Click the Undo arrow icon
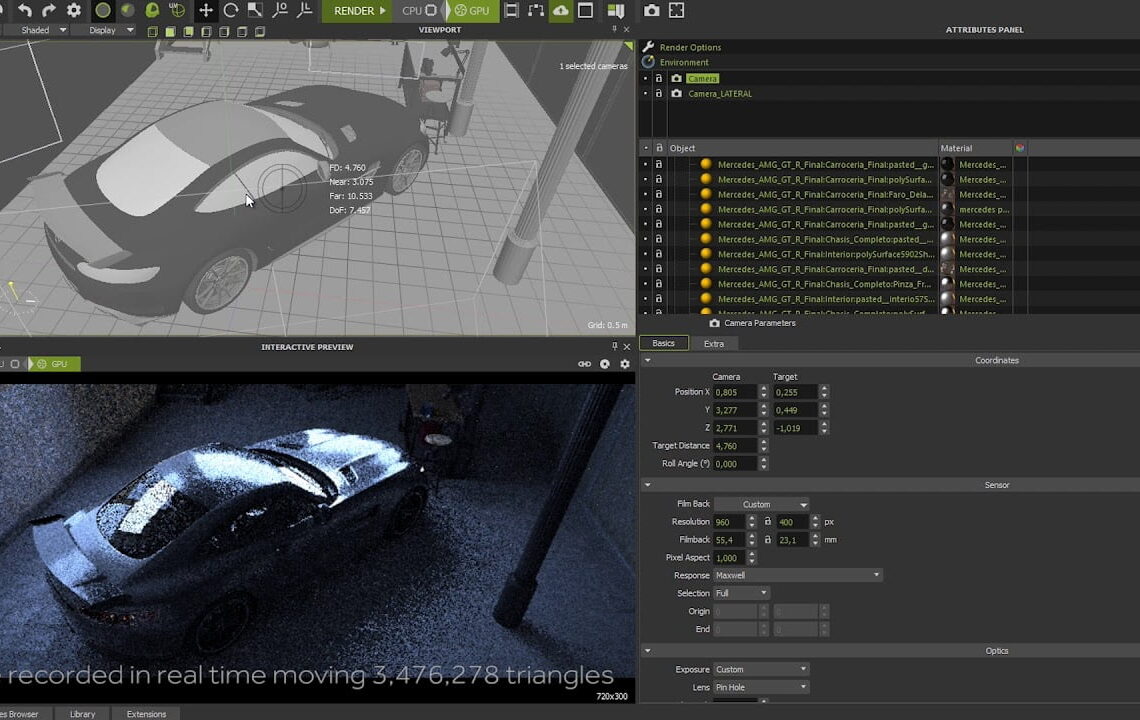 coord(25,11)
